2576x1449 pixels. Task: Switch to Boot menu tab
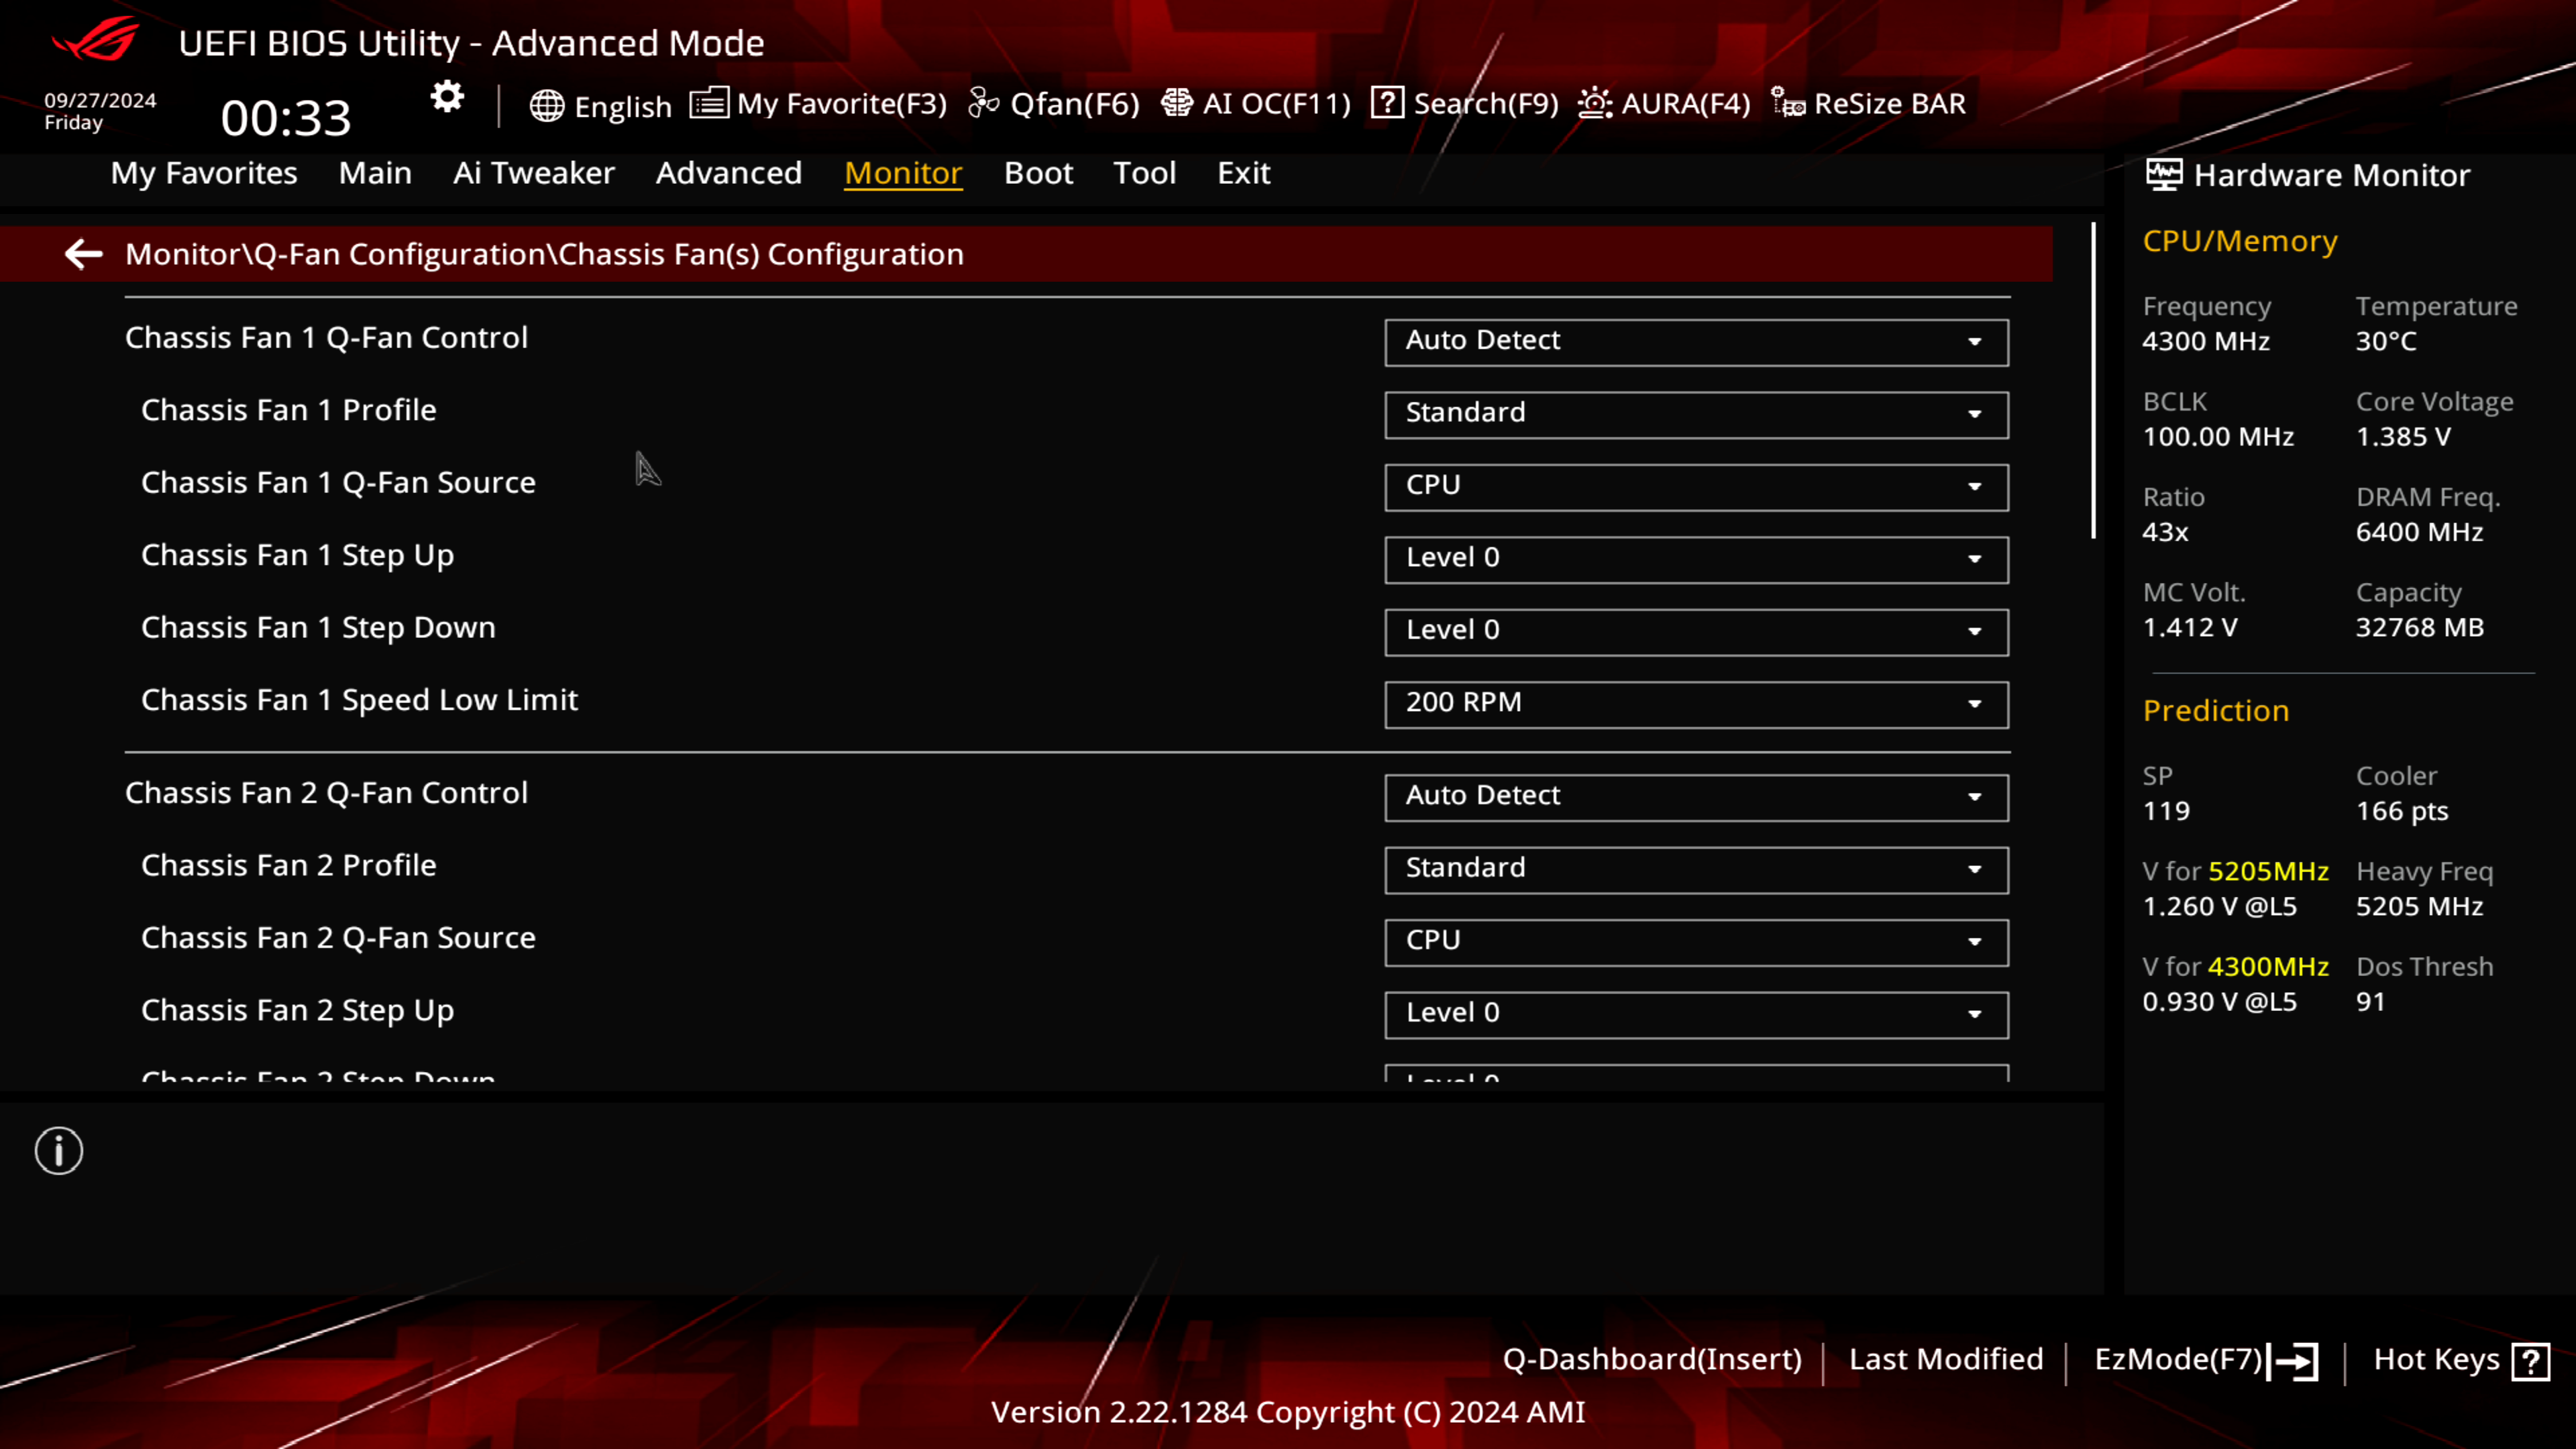tap(1038, 172)
